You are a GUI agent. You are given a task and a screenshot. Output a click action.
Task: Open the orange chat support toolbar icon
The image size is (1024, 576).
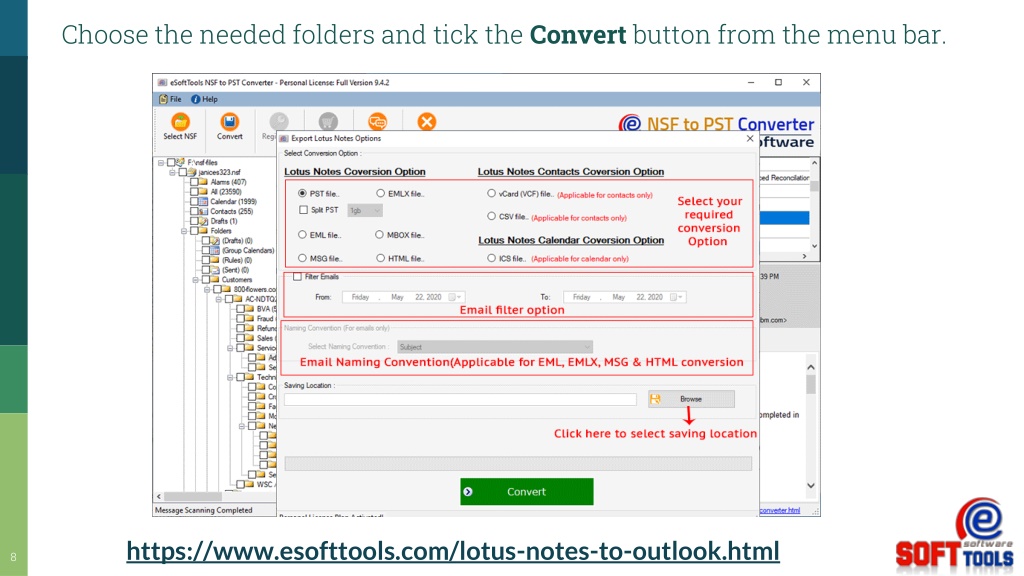coord(377,121)
